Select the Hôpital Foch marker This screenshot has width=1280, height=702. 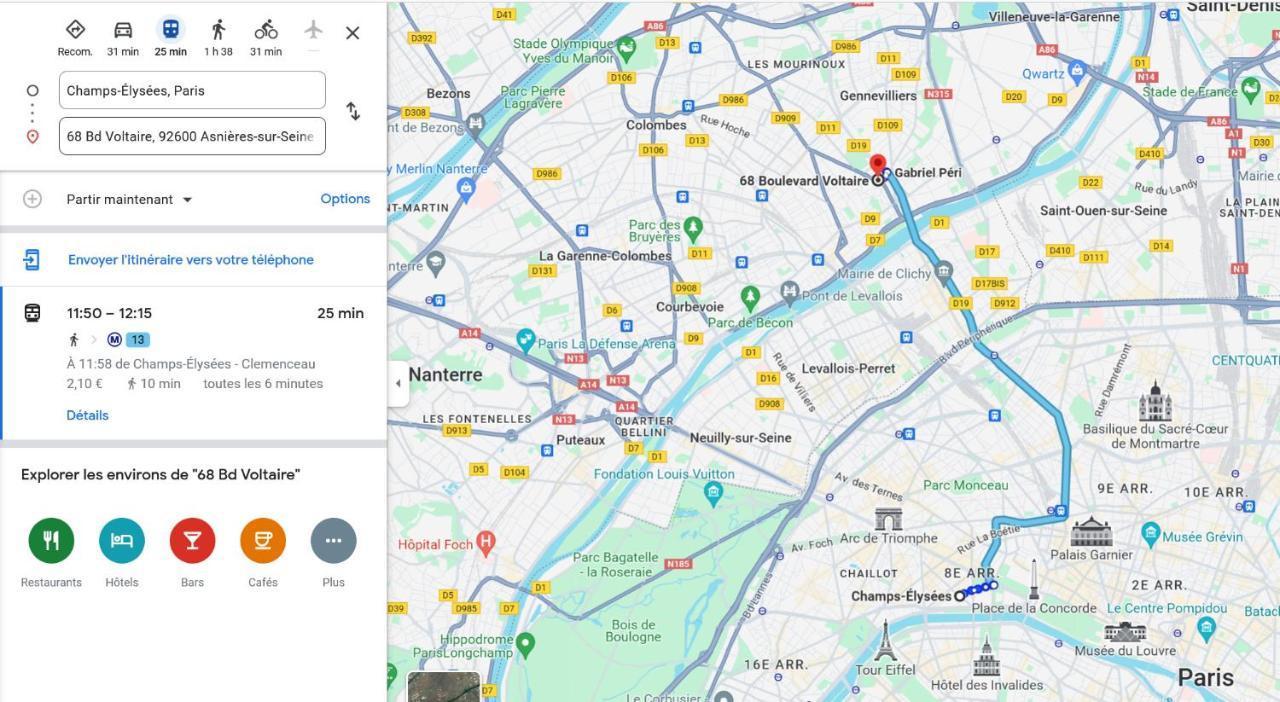[x=486, y=544]
